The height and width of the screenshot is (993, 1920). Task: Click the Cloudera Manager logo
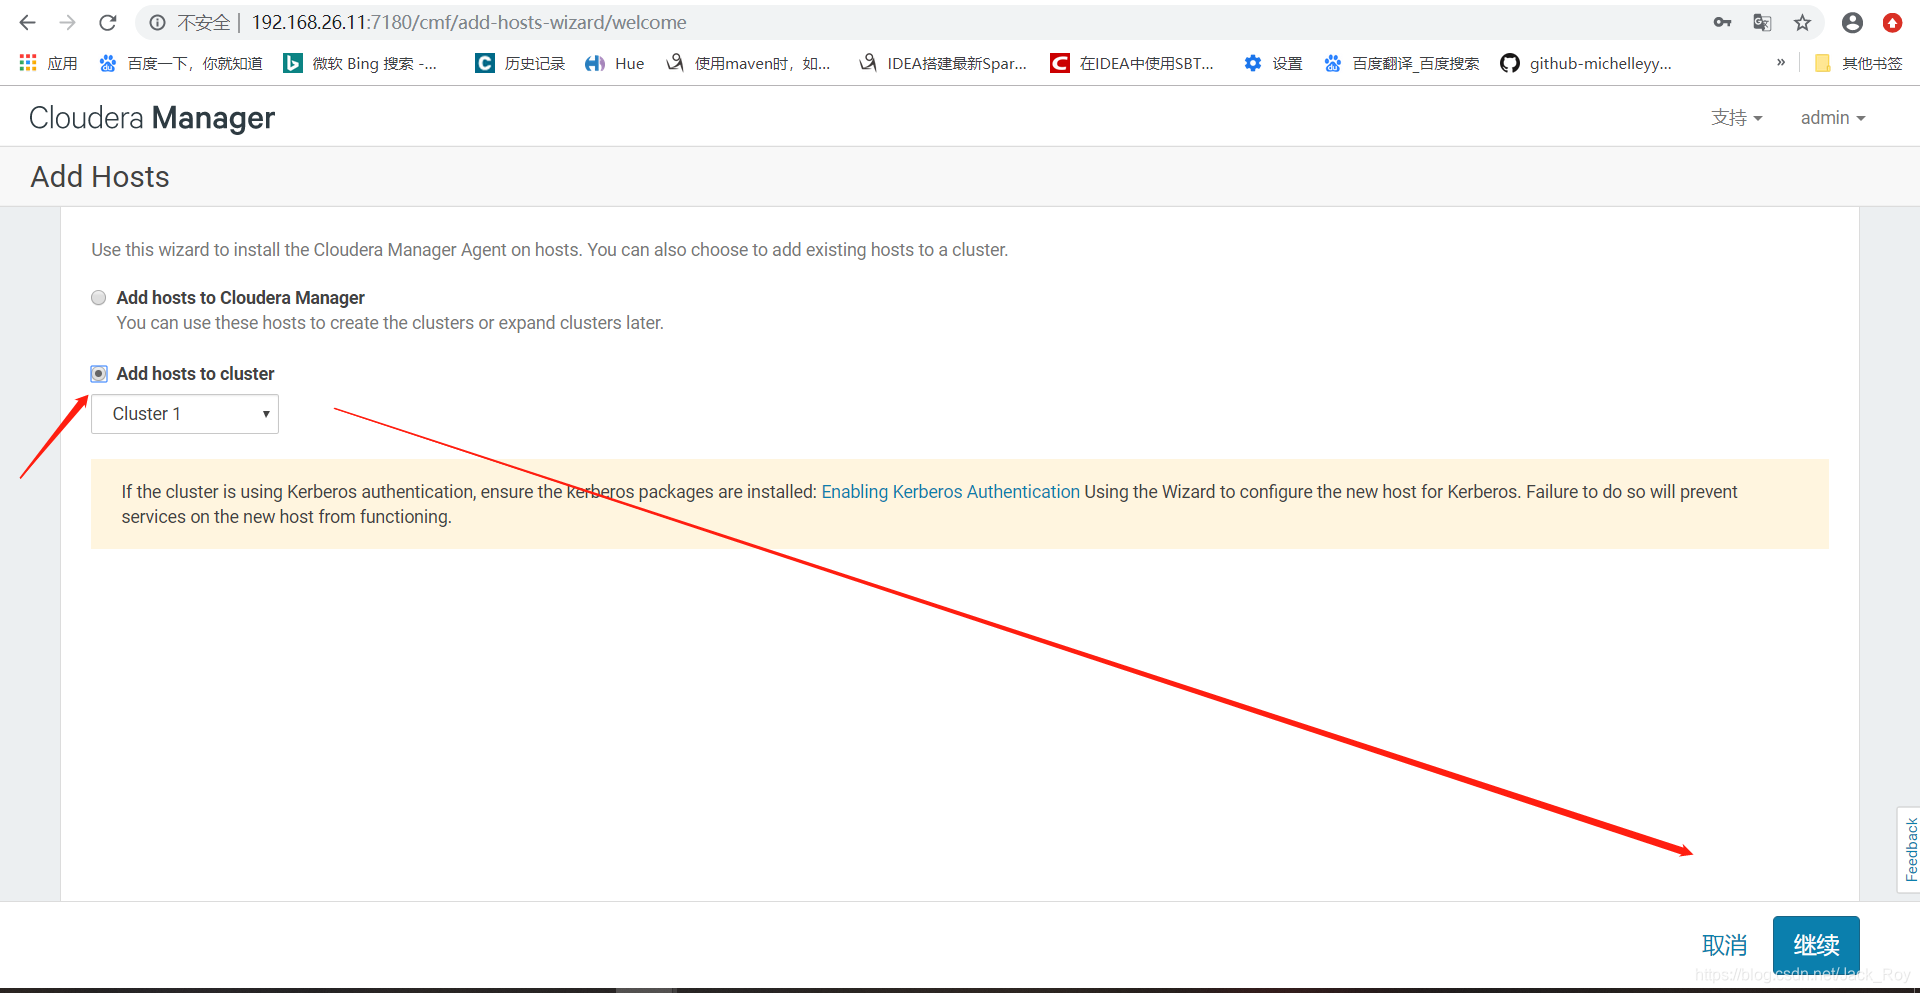152,118
